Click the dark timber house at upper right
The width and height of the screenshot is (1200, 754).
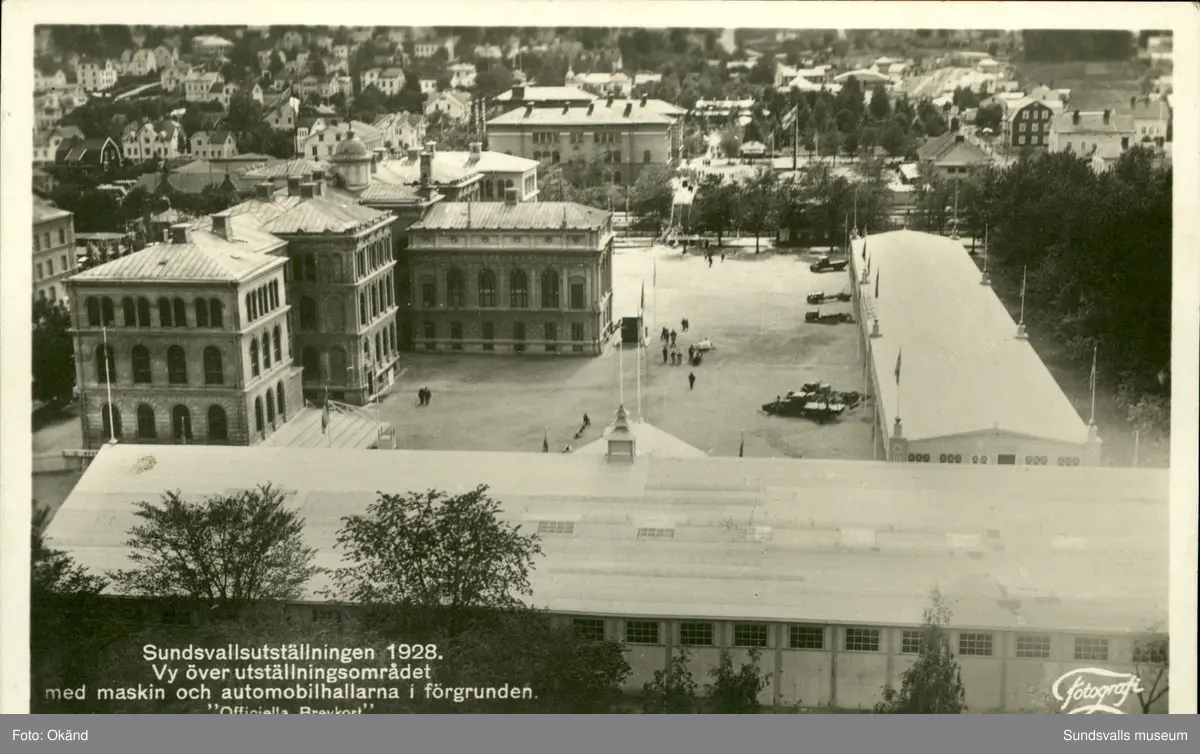[1027, 125]
